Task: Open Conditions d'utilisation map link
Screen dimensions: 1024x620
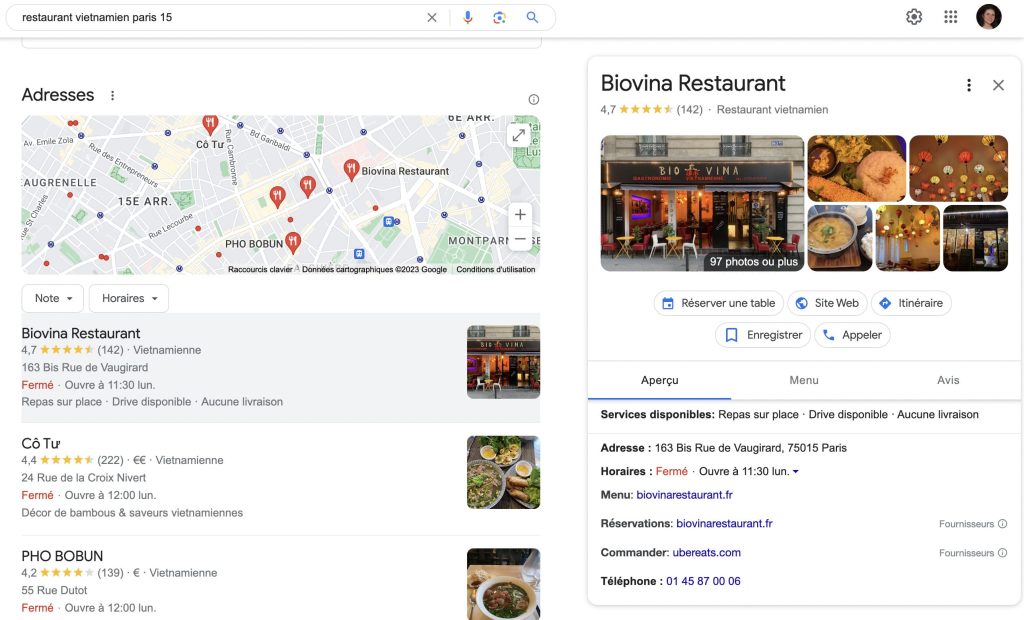Action: pos(496,269)
